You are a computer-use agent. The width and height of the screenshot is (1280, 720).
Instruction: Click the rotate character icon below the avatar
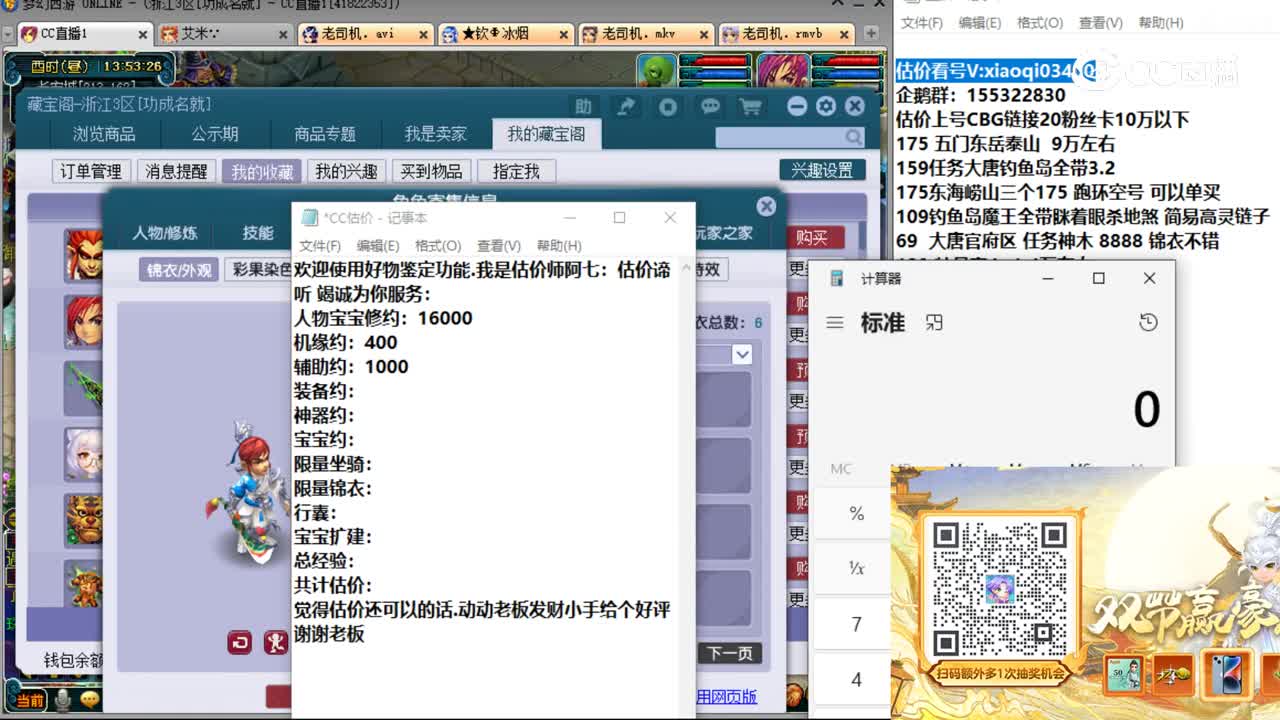240,642
